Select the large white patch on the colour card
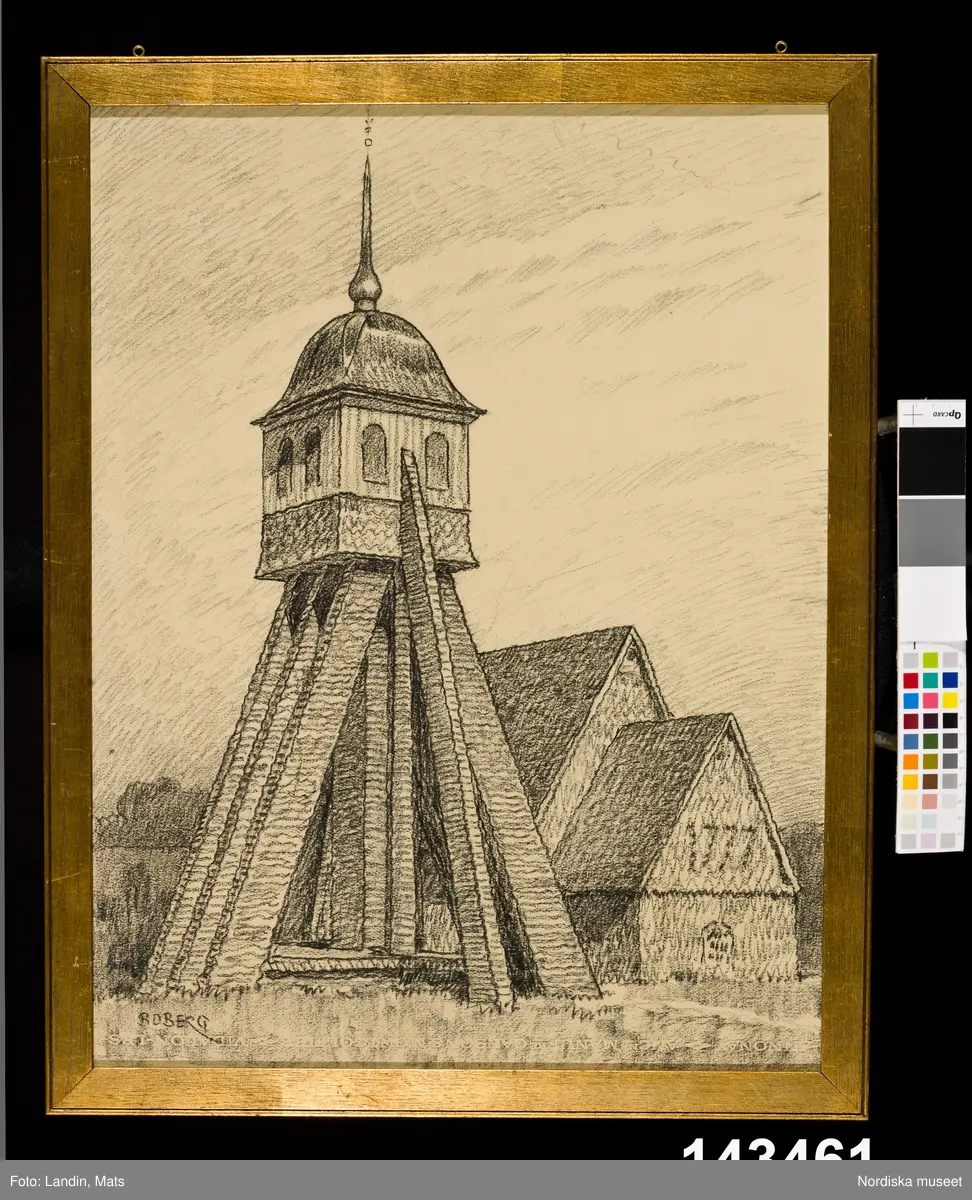 click(931, 602)
